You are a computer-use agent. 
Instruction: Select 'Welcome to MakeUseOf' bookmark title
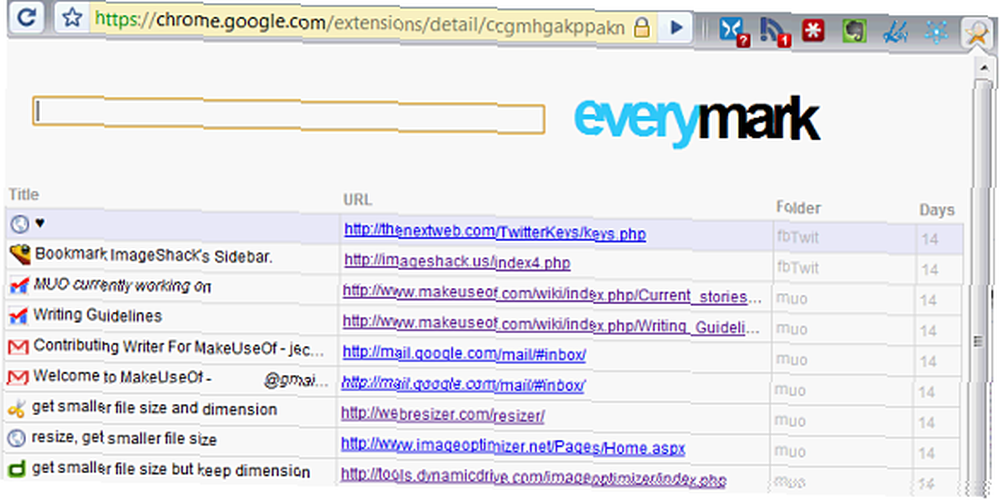point(181,377)
